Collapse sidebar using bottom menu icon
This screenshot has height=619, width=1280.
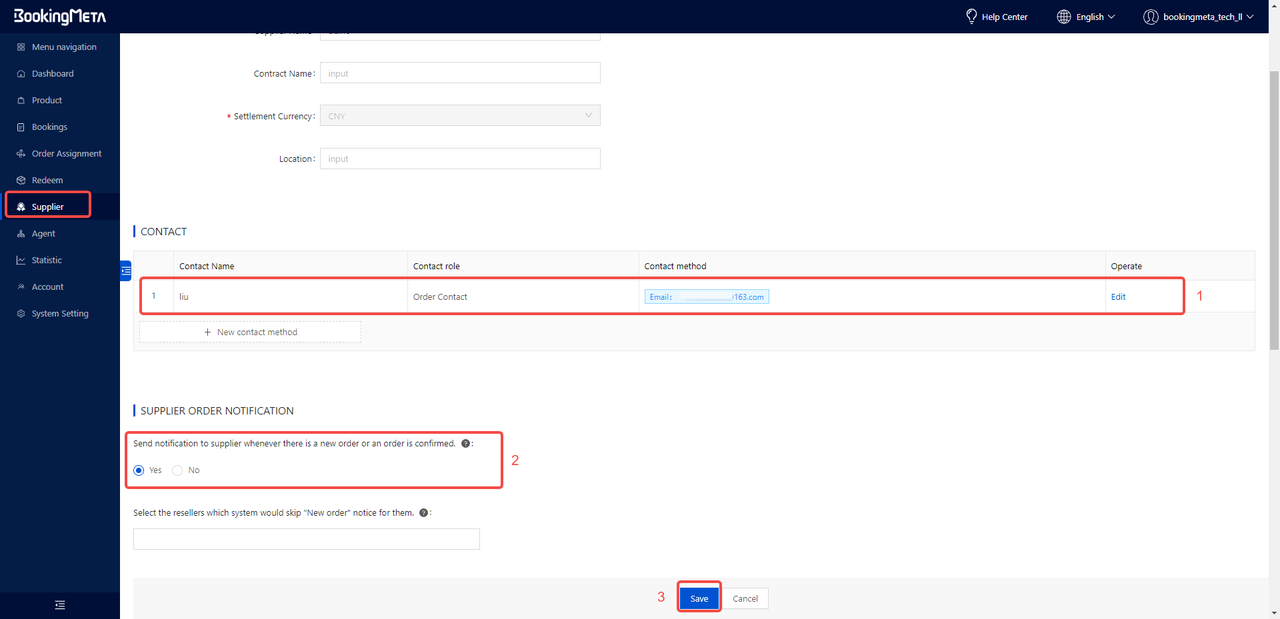(60, 605)
